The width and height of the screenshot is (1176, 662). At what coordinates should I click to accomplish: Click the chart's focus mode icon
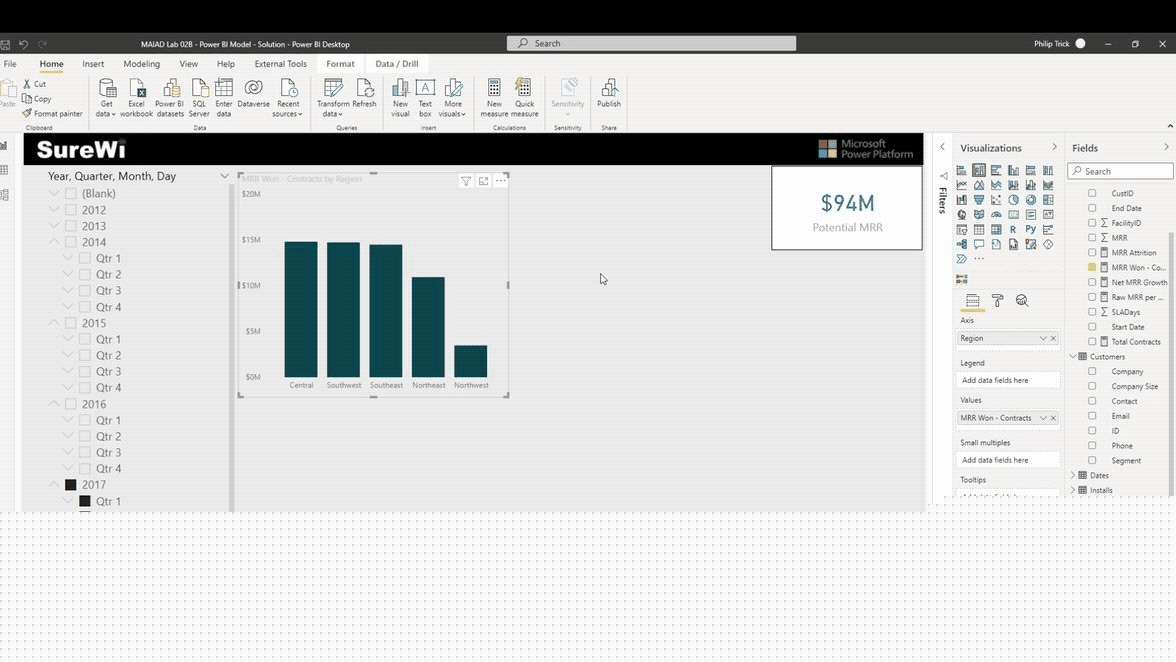[483, 181]
